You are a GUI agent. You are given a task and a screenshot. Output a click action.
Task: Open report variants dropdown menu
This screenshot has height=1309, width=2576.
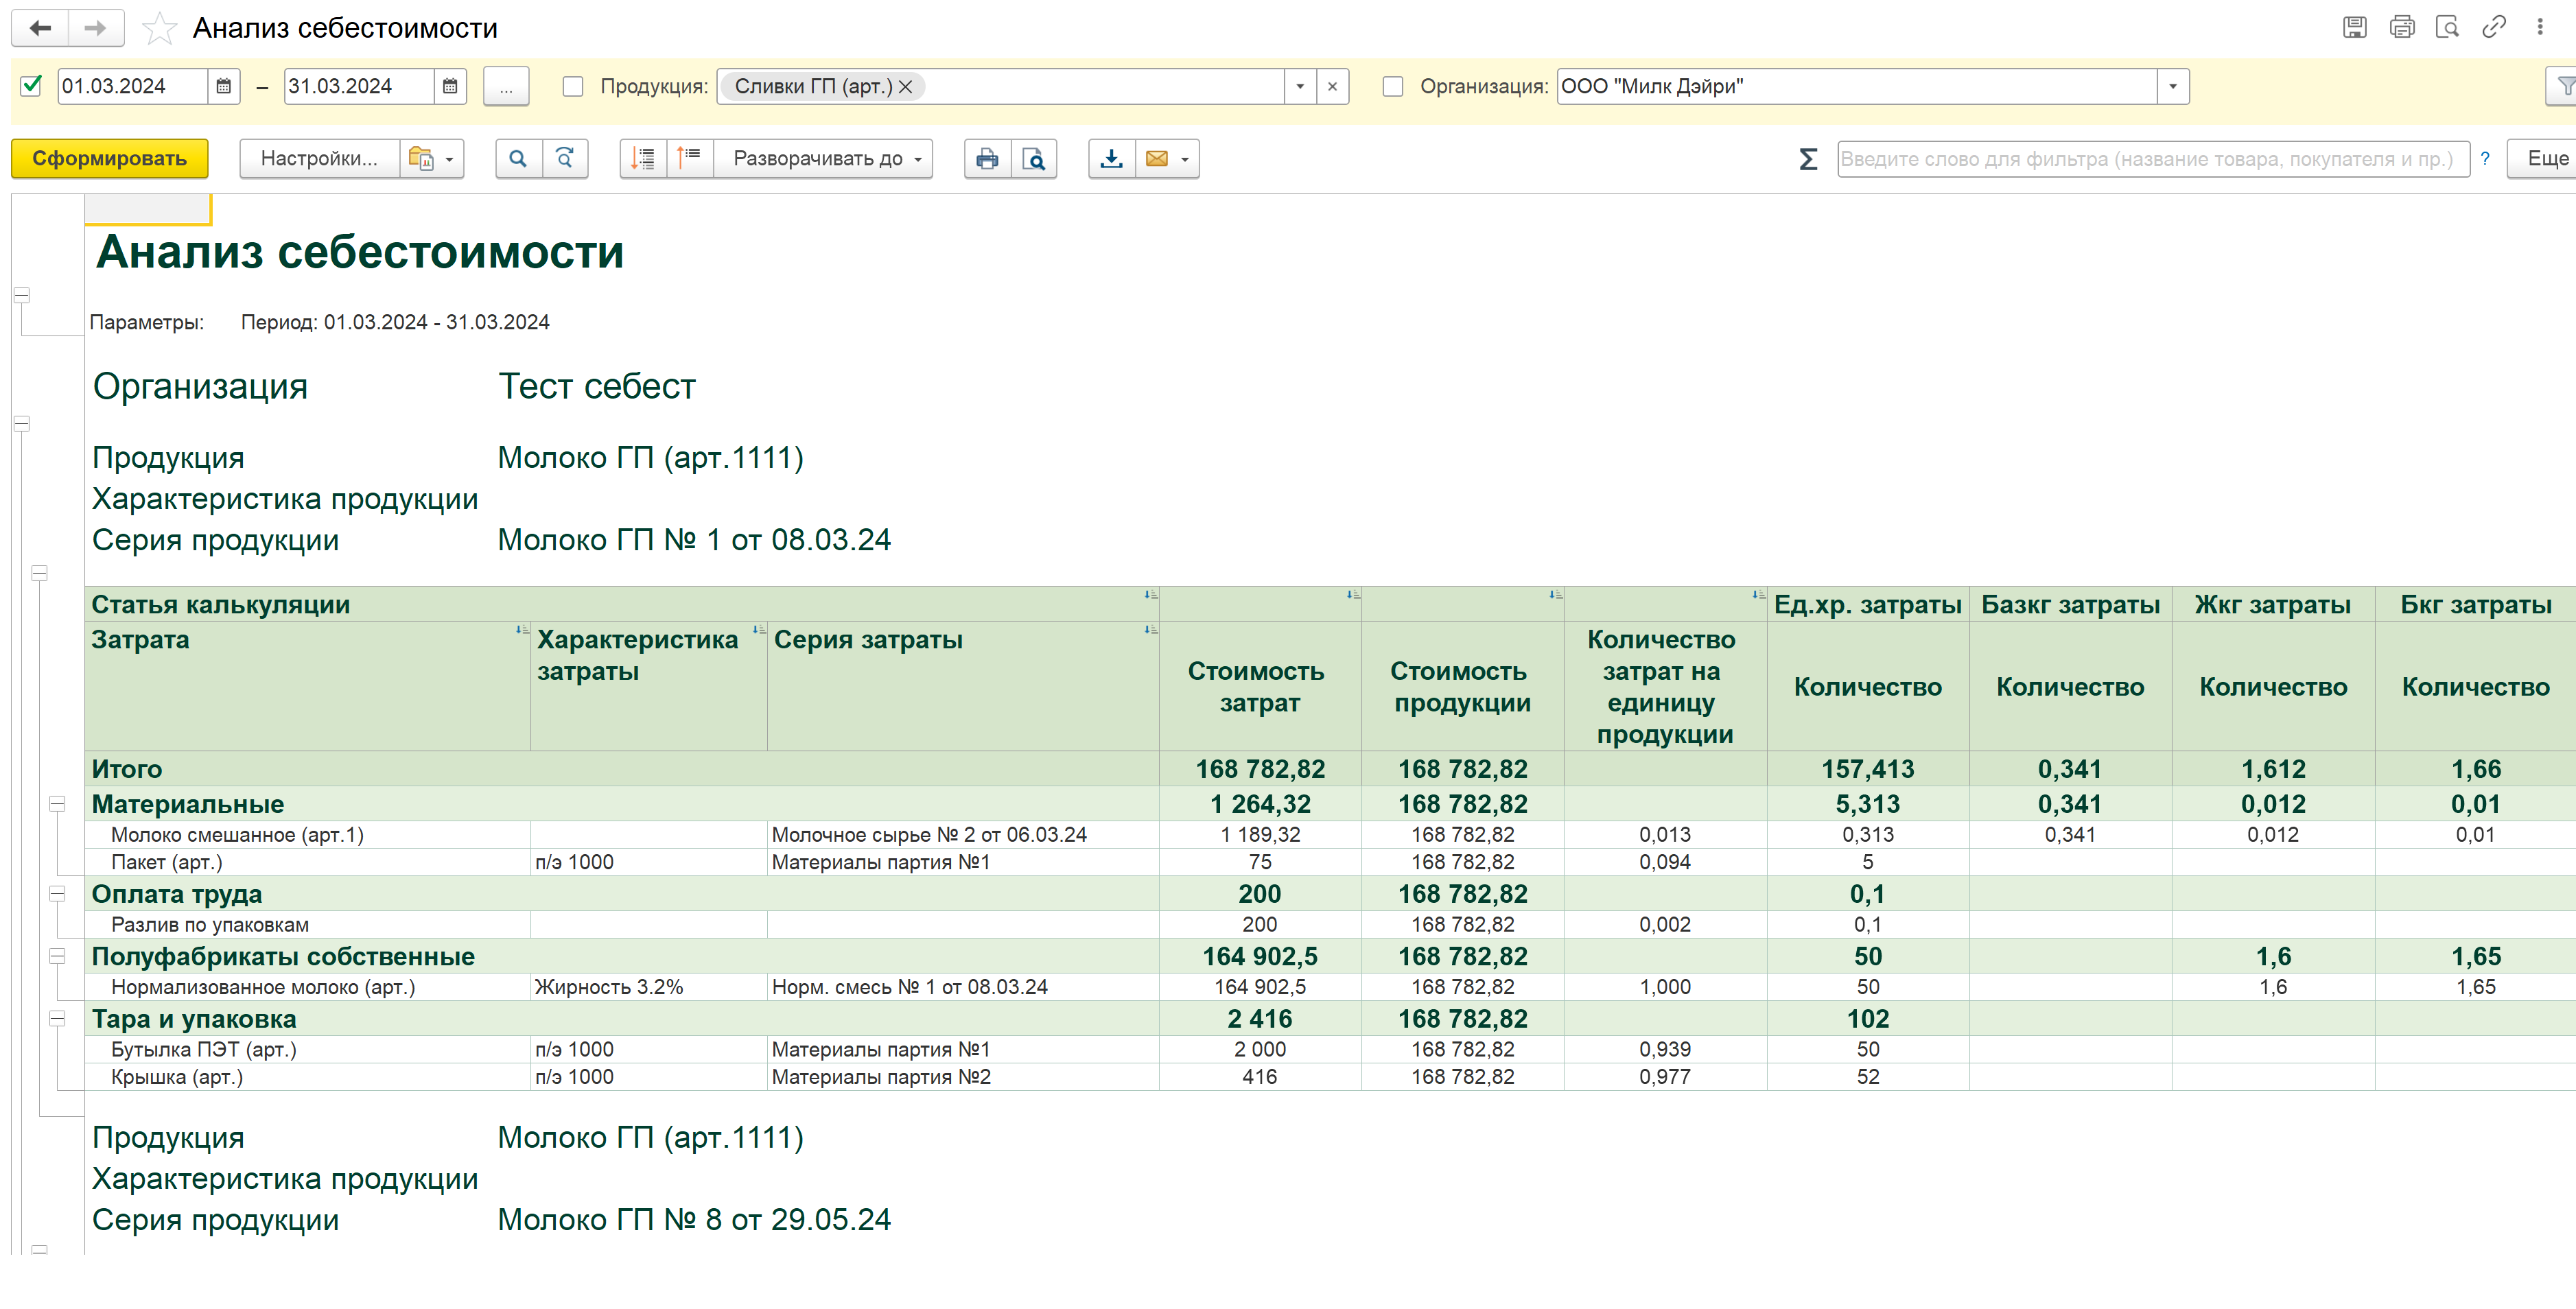coord(432,158)
